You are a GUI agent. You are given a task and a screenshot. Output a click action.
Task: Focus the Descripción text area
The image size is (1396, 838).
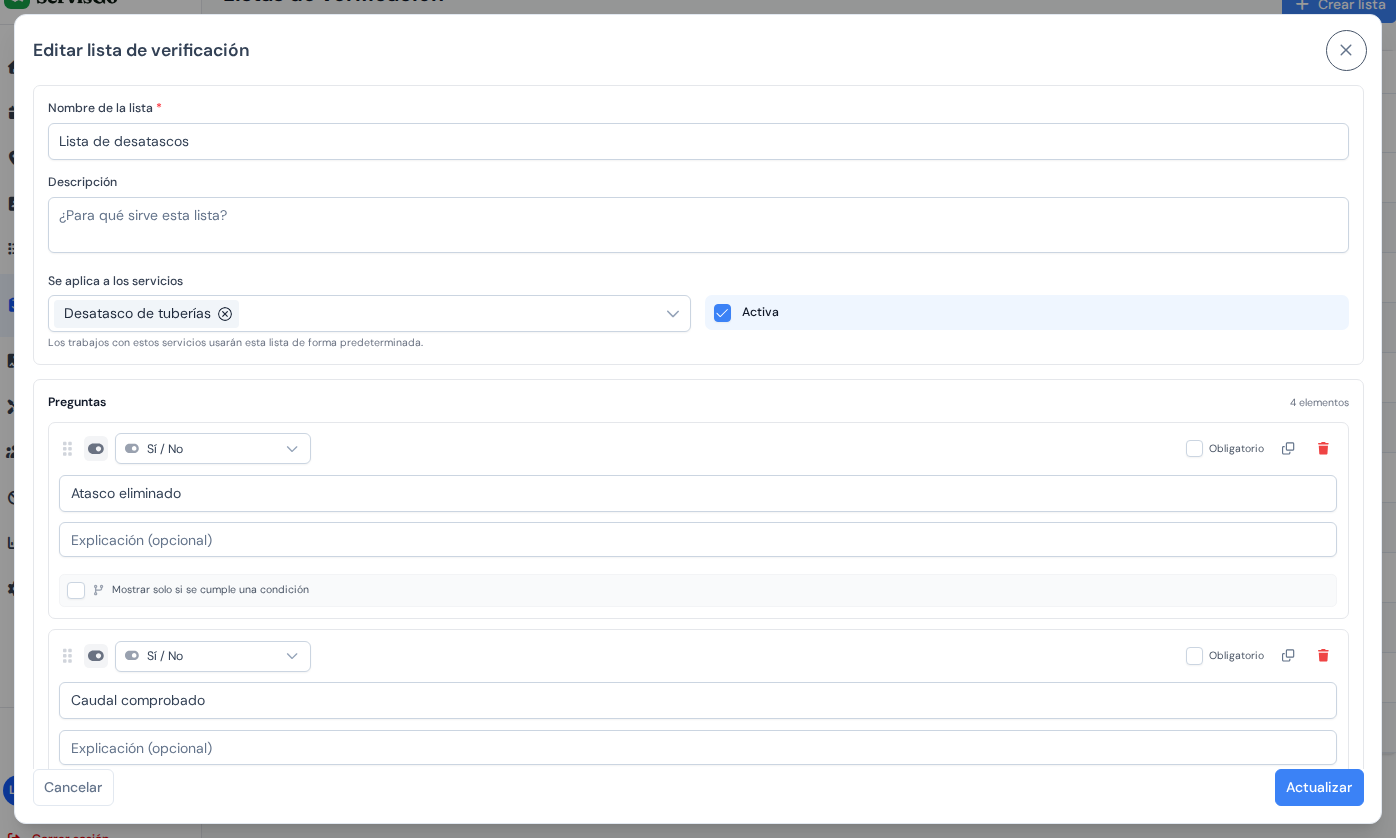click(698, 225)
